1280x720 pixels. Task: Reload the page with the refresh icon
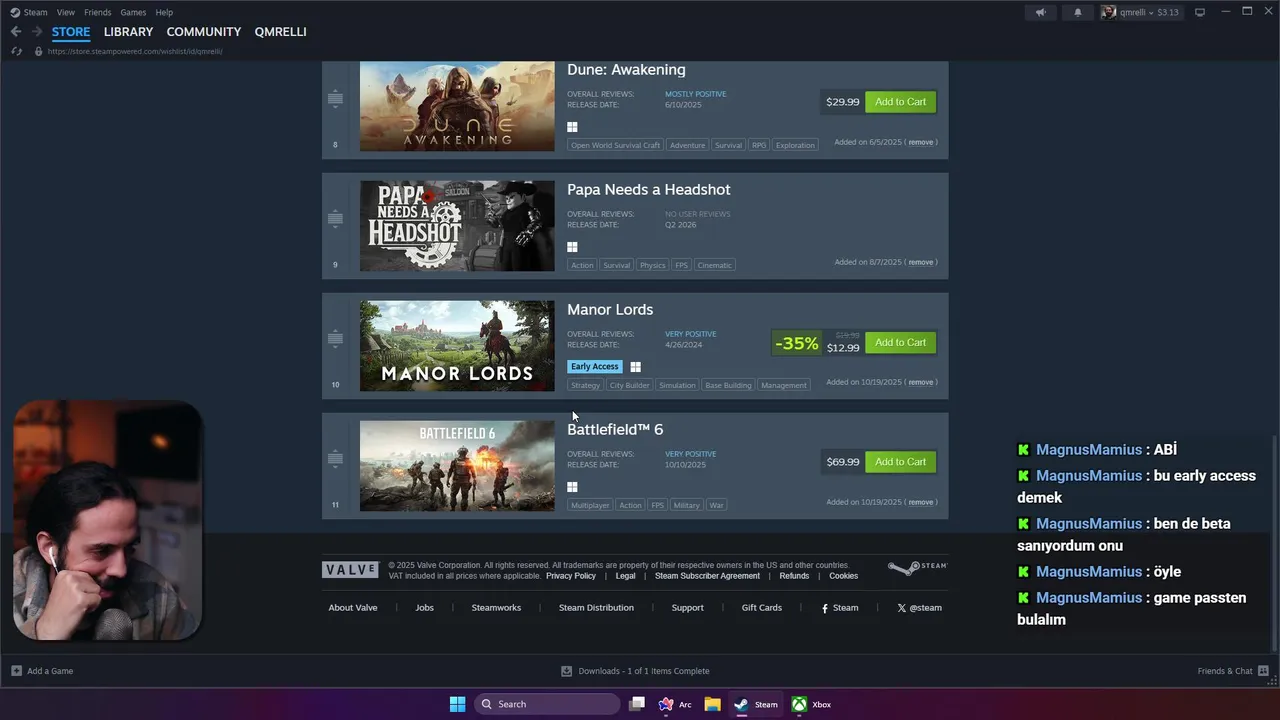click(16, 51)
